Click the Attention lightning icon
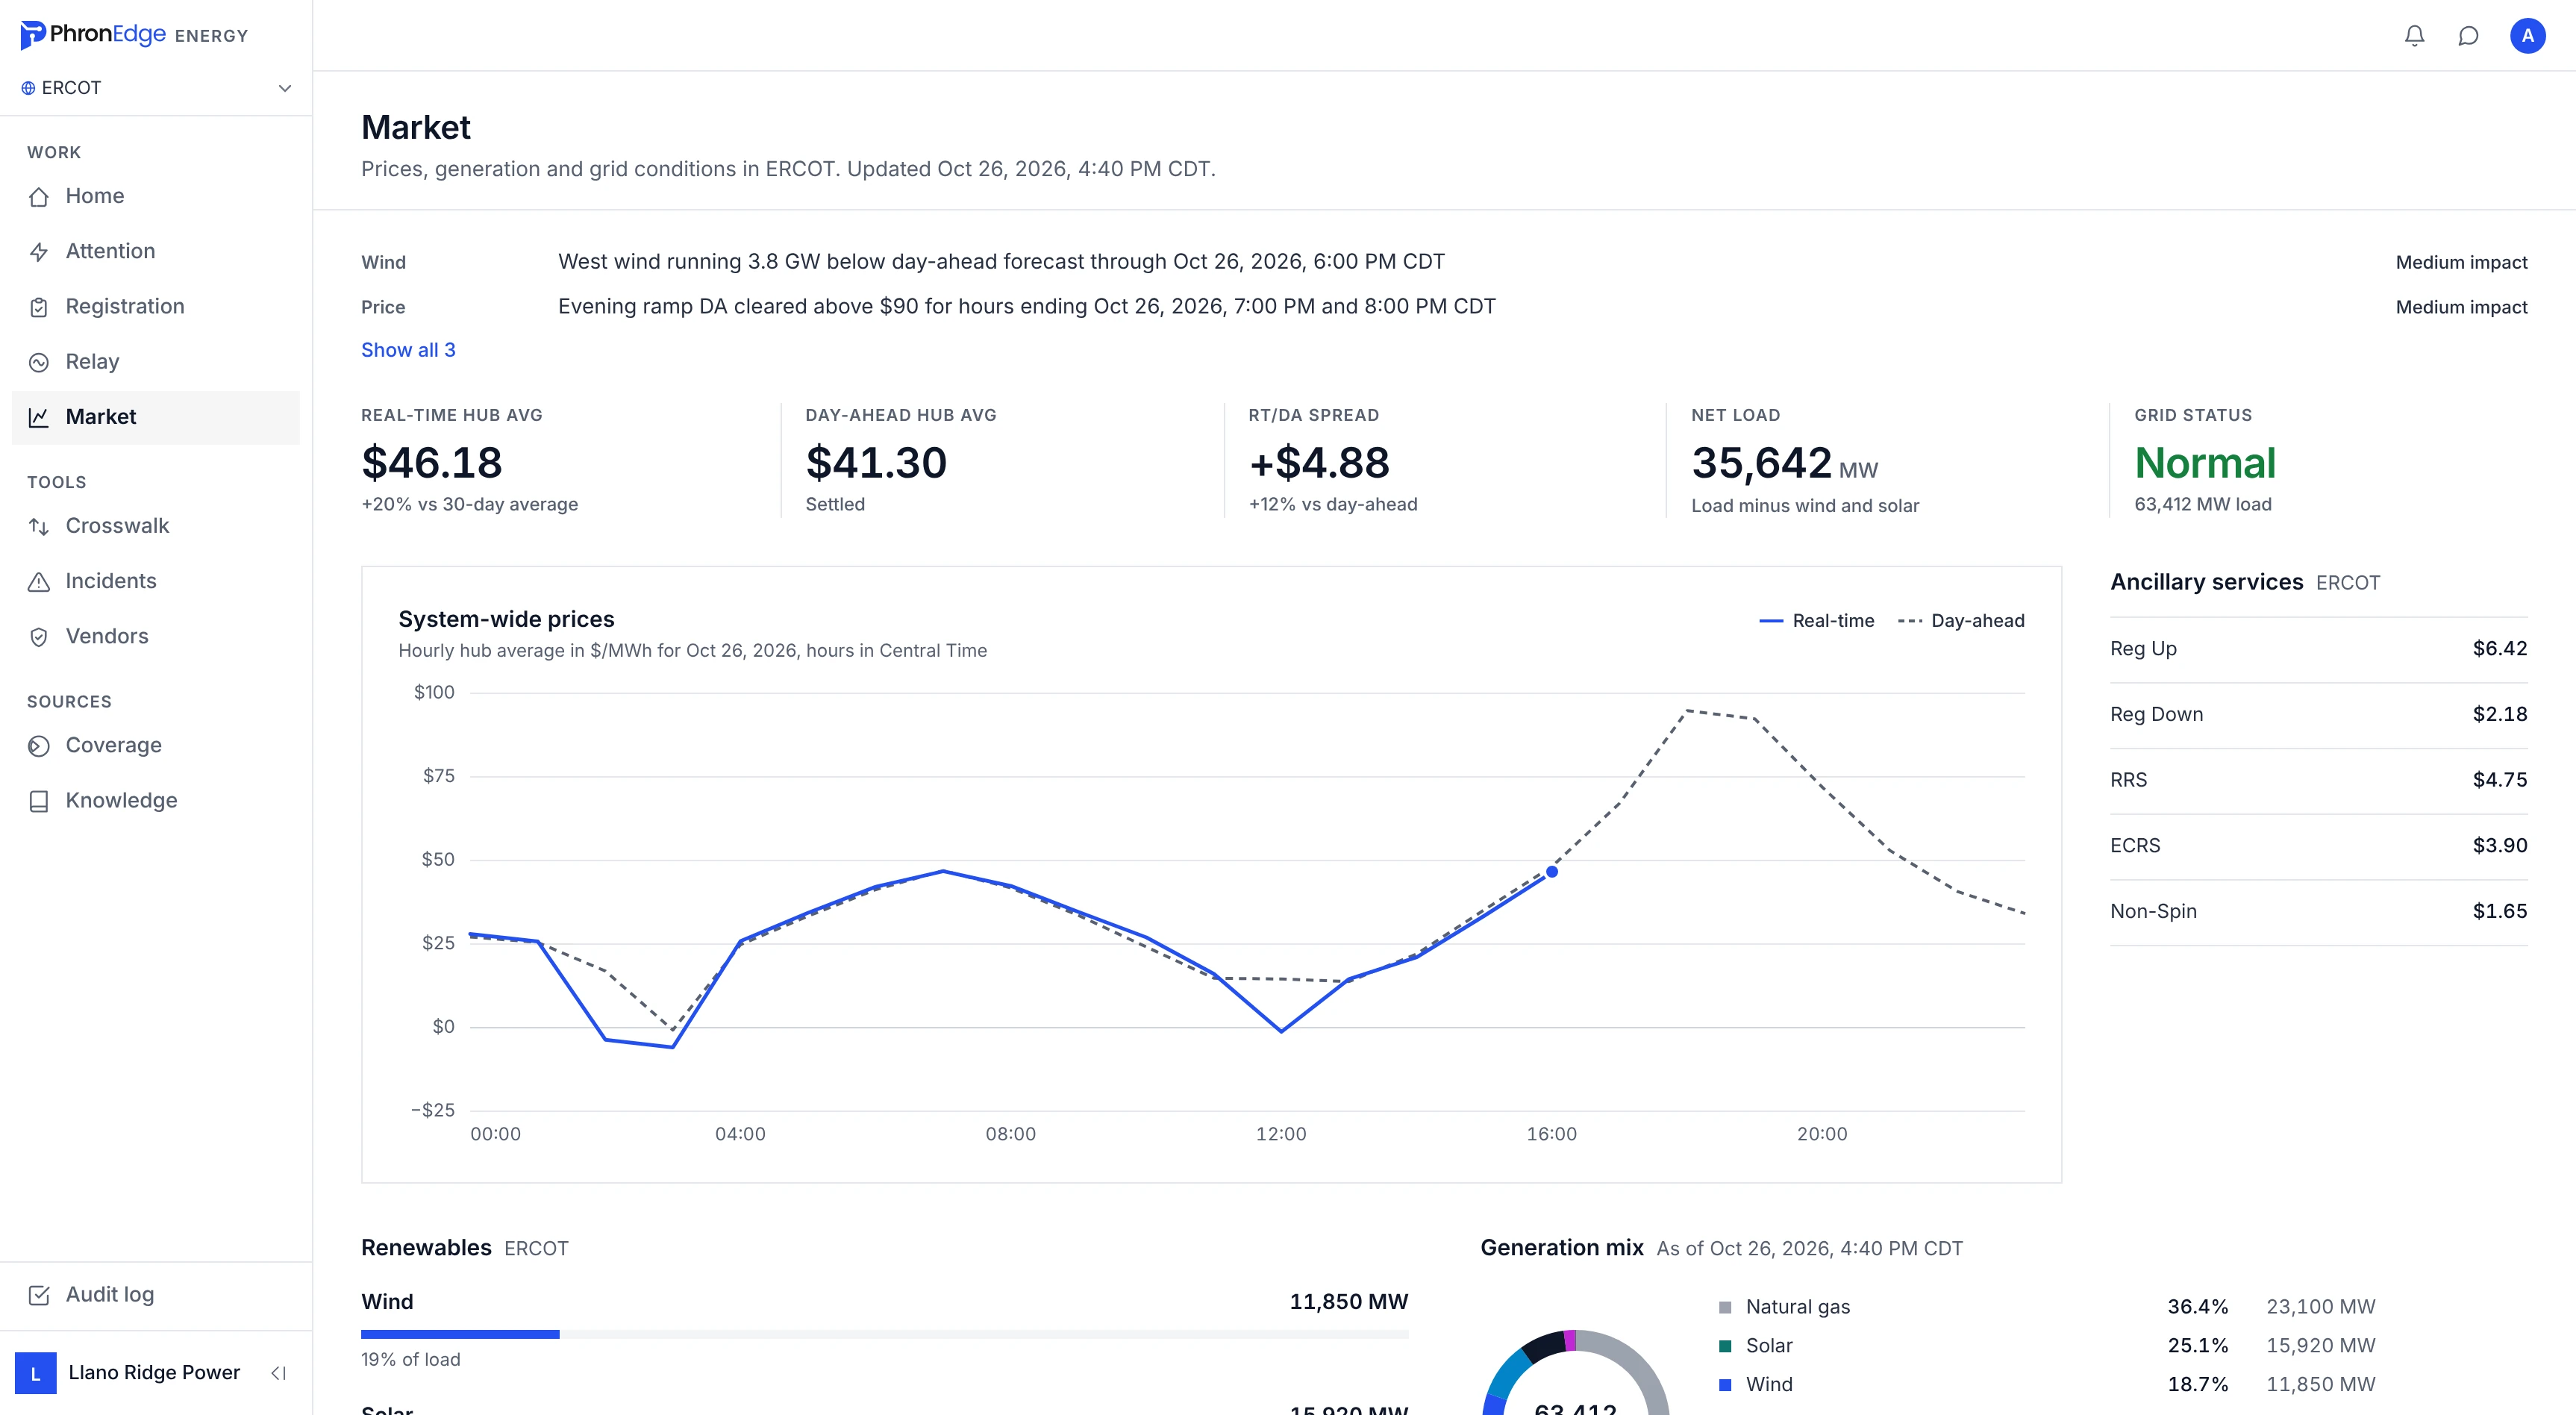The image size is (2576, 1415). (39, 252)
